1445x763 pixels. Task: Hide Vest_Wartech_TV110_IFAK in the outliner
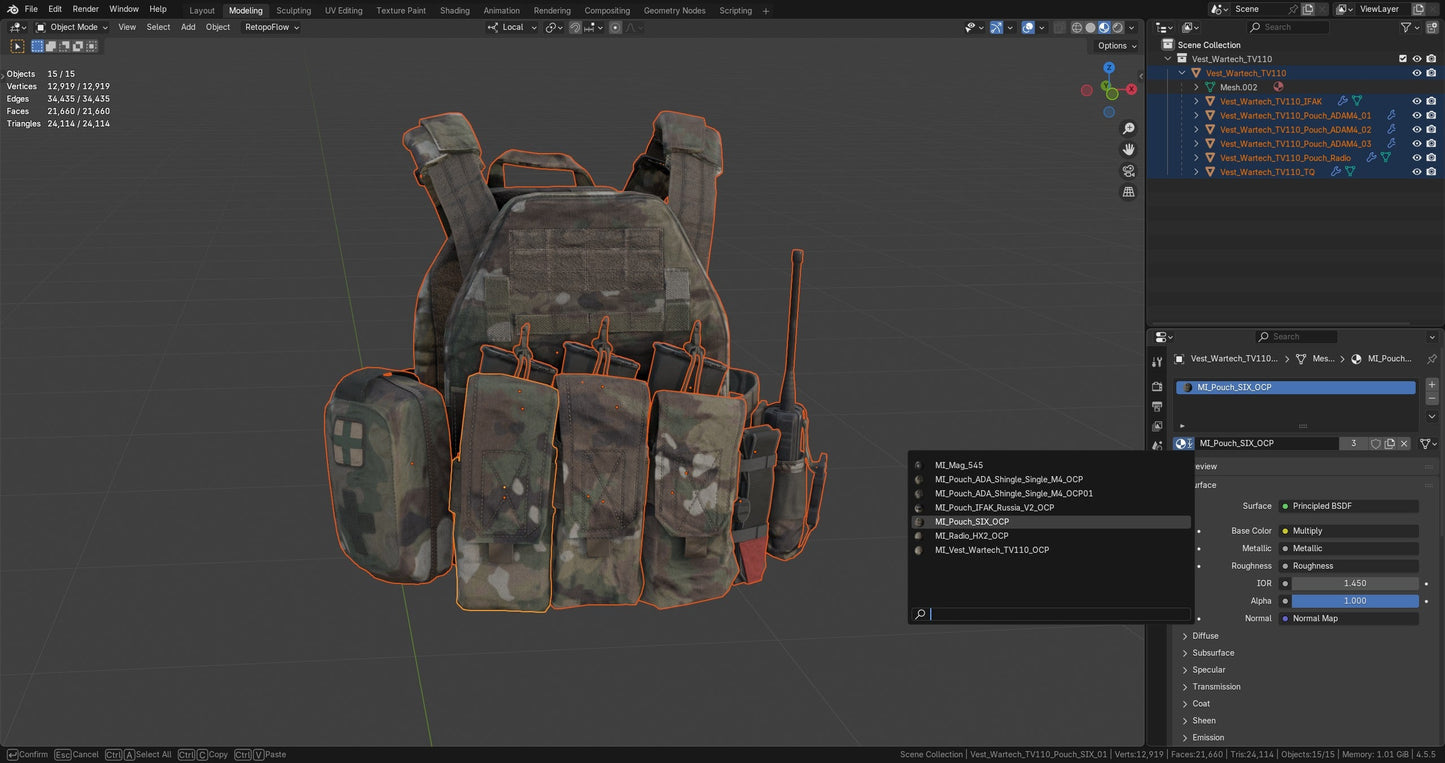1416,101
